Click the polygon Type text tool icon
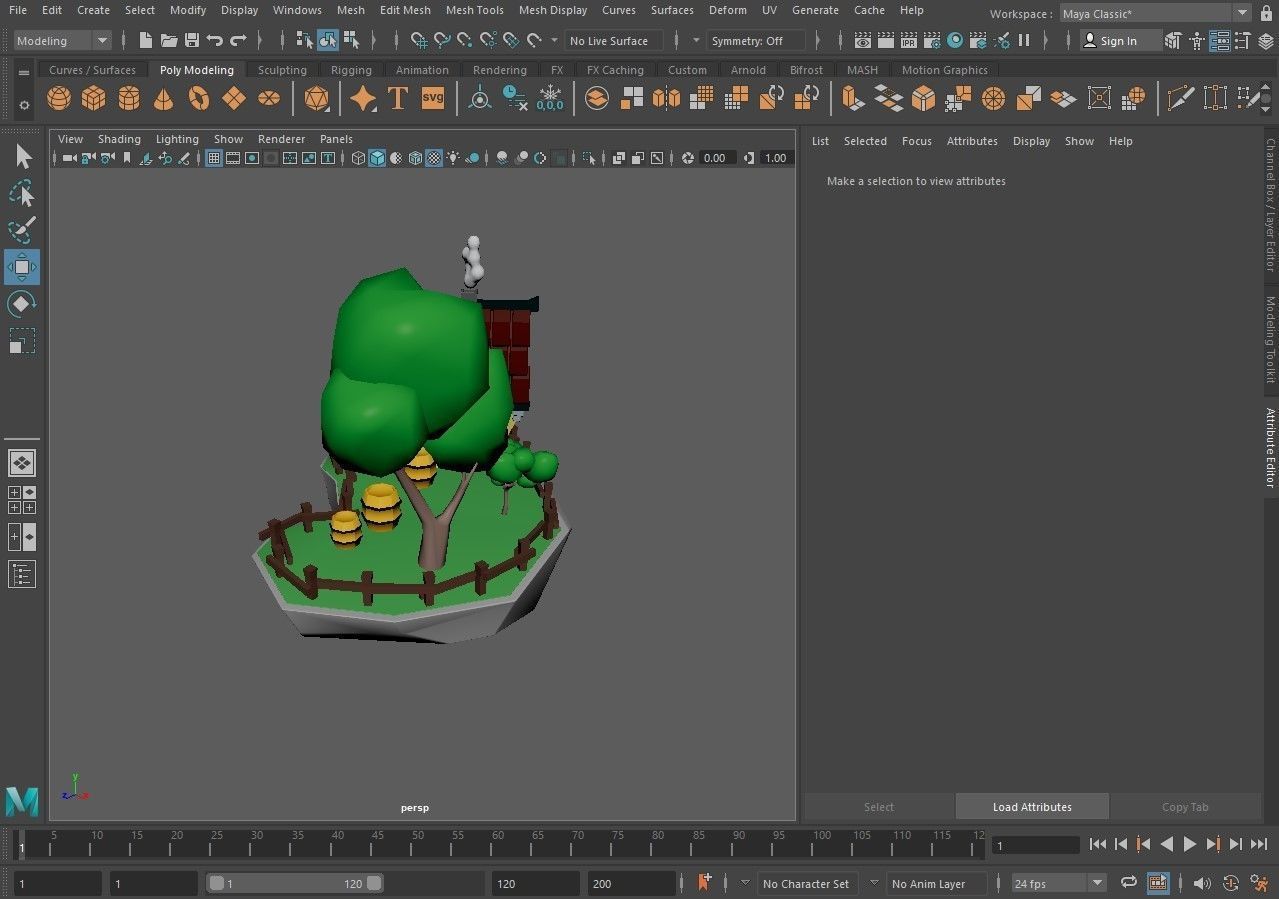This screenshot has width=1279, height=899. point(398,98)
